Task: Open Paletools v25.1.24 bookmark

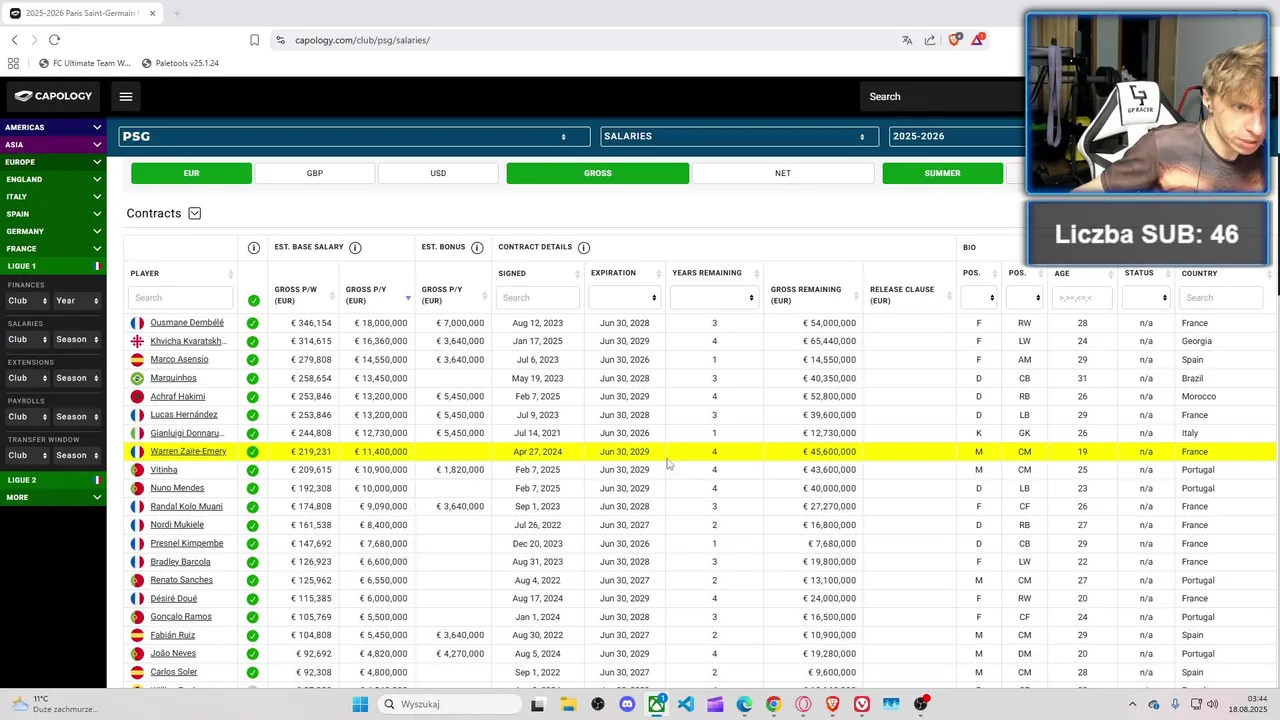Action: 180,63
